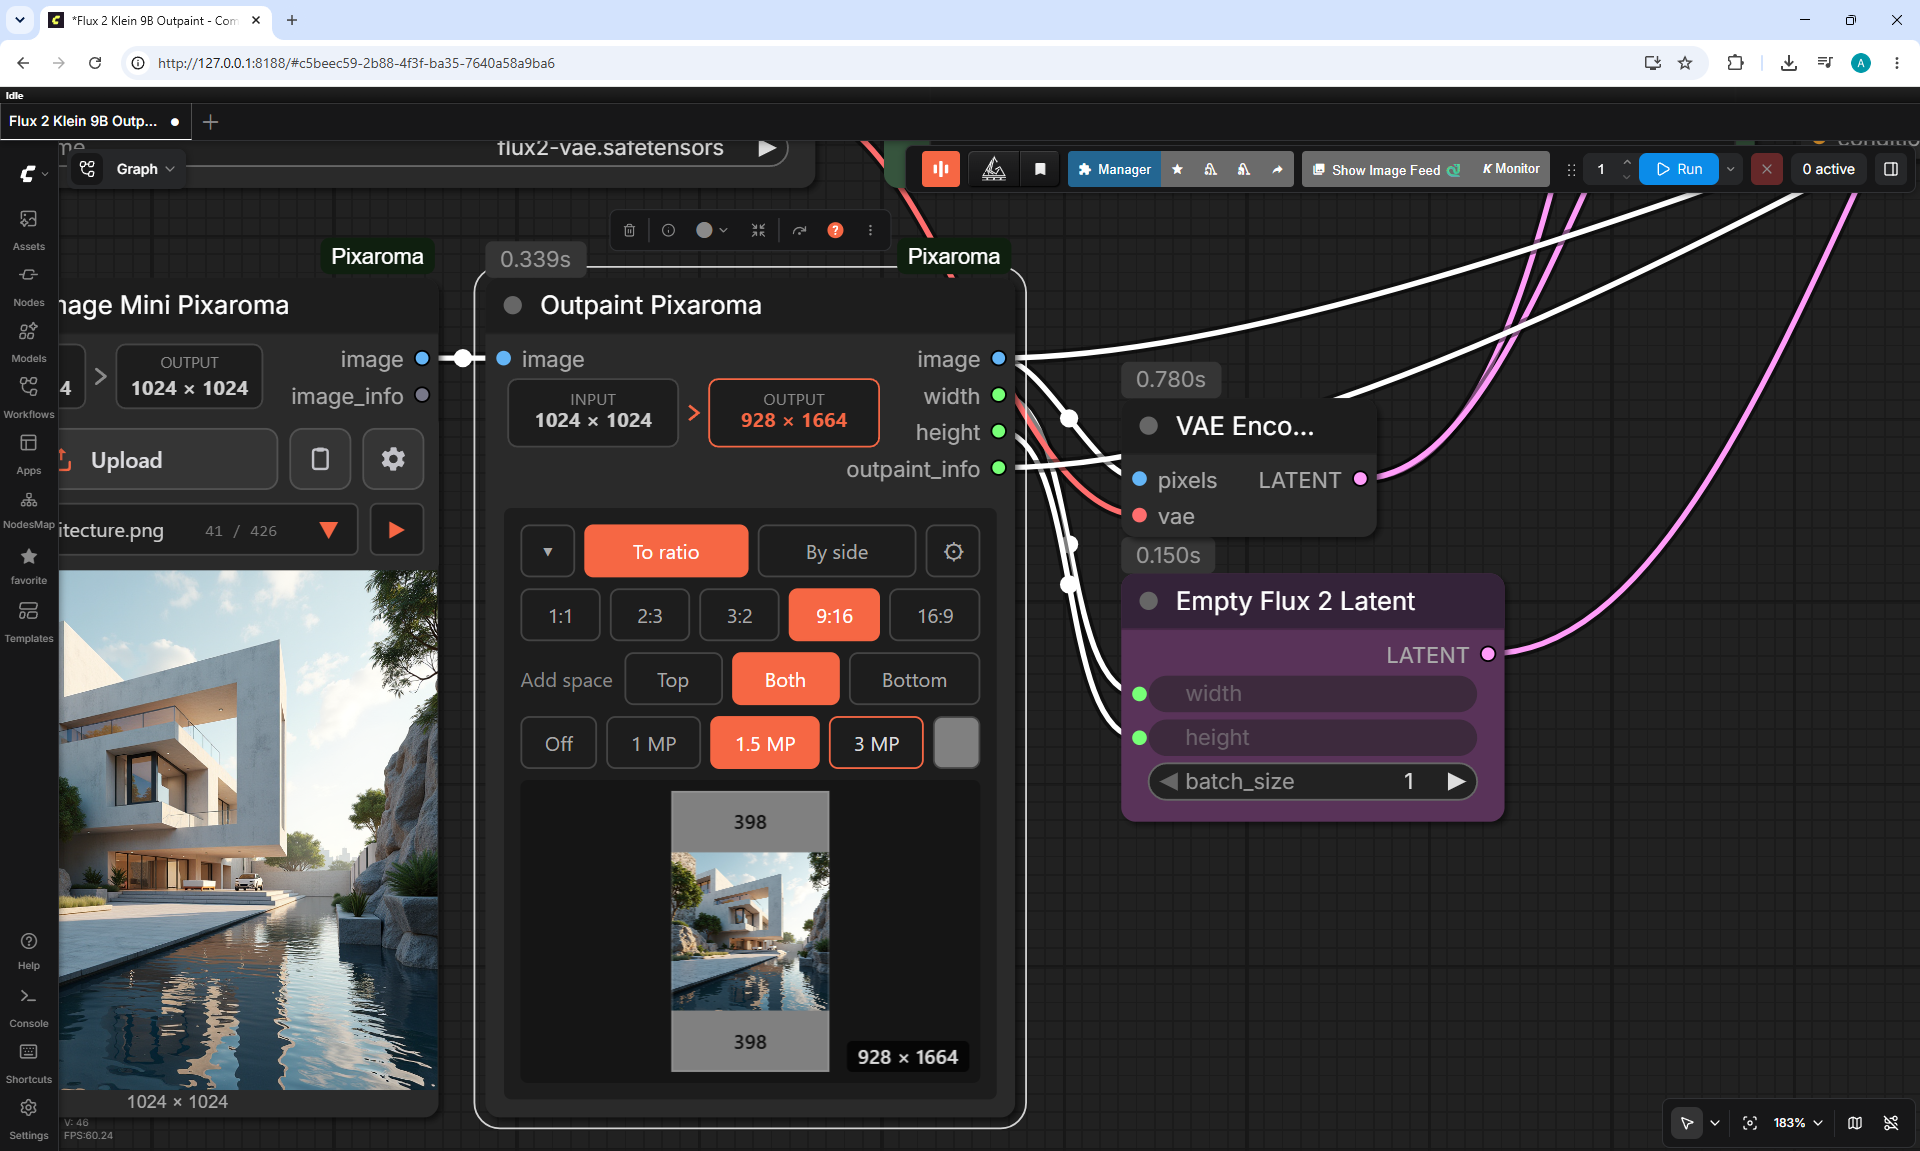The image size is (1920, 1151).
Task: Click the outpaint preview thumbnail
Action: 750,931
